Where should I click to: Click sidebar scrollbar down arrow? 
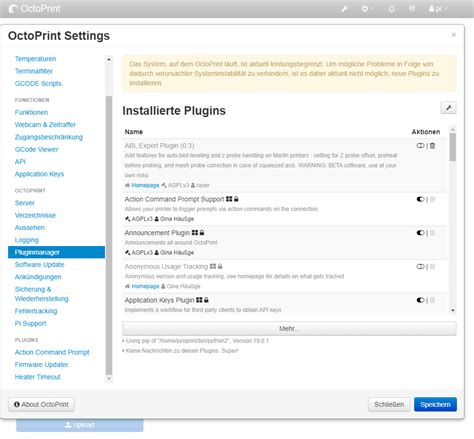click(109, 379)
